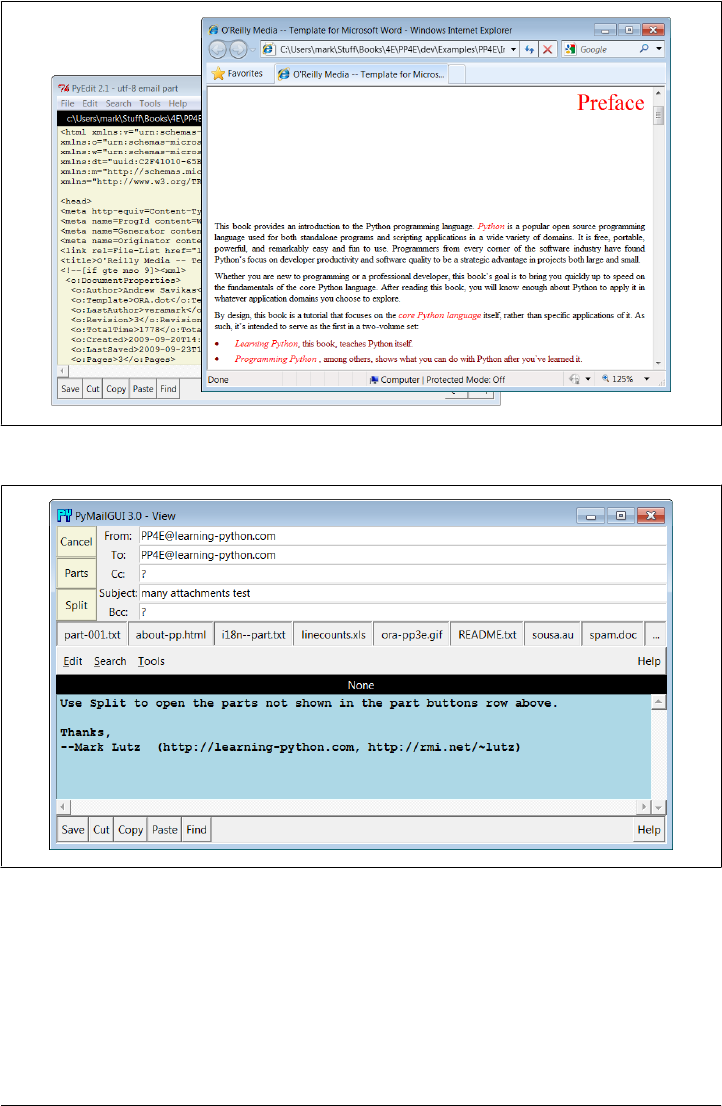Select the O'Reilly Media tab in Internet Explorer
This screenshot has height=1106, width=722.
pos(361,74)
